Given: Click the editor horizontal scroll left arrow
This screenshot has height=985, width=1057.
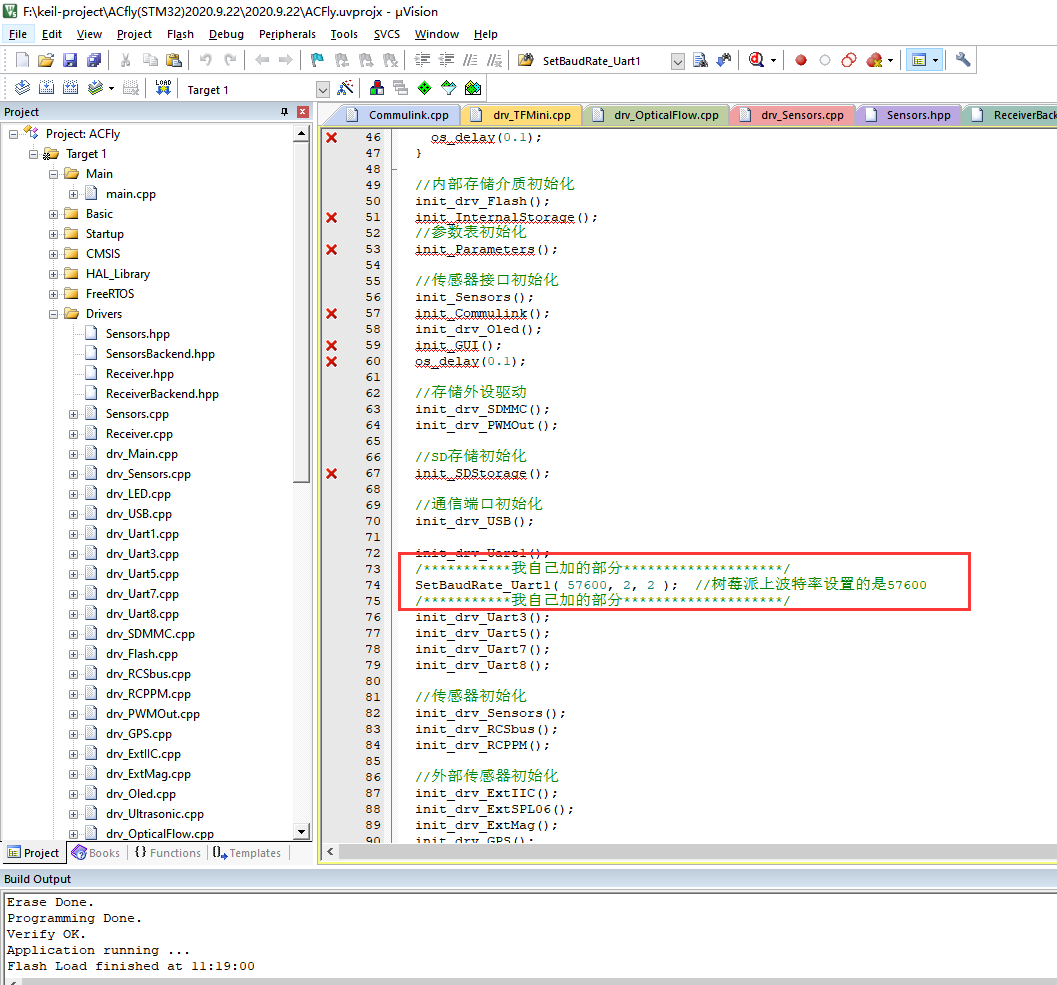Looking at the screenshot, I should pos(330,852).
